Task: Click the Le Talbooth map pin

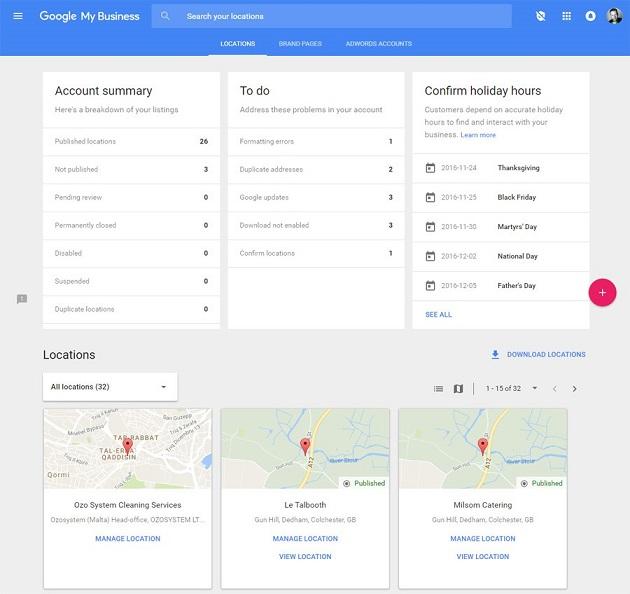Action: 305,447
